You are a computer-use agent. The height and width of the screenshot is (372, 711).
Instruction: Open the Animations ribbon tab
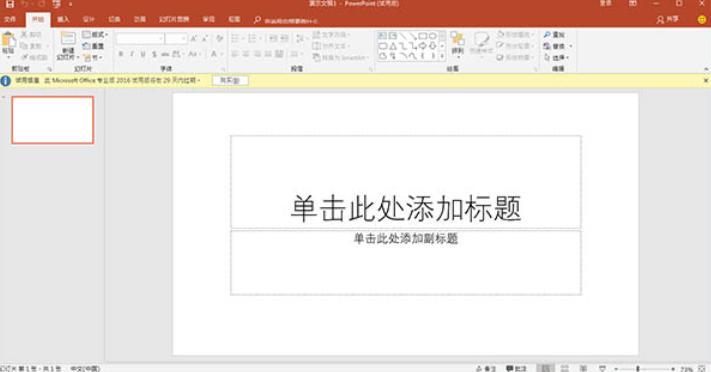coord(140,20)
